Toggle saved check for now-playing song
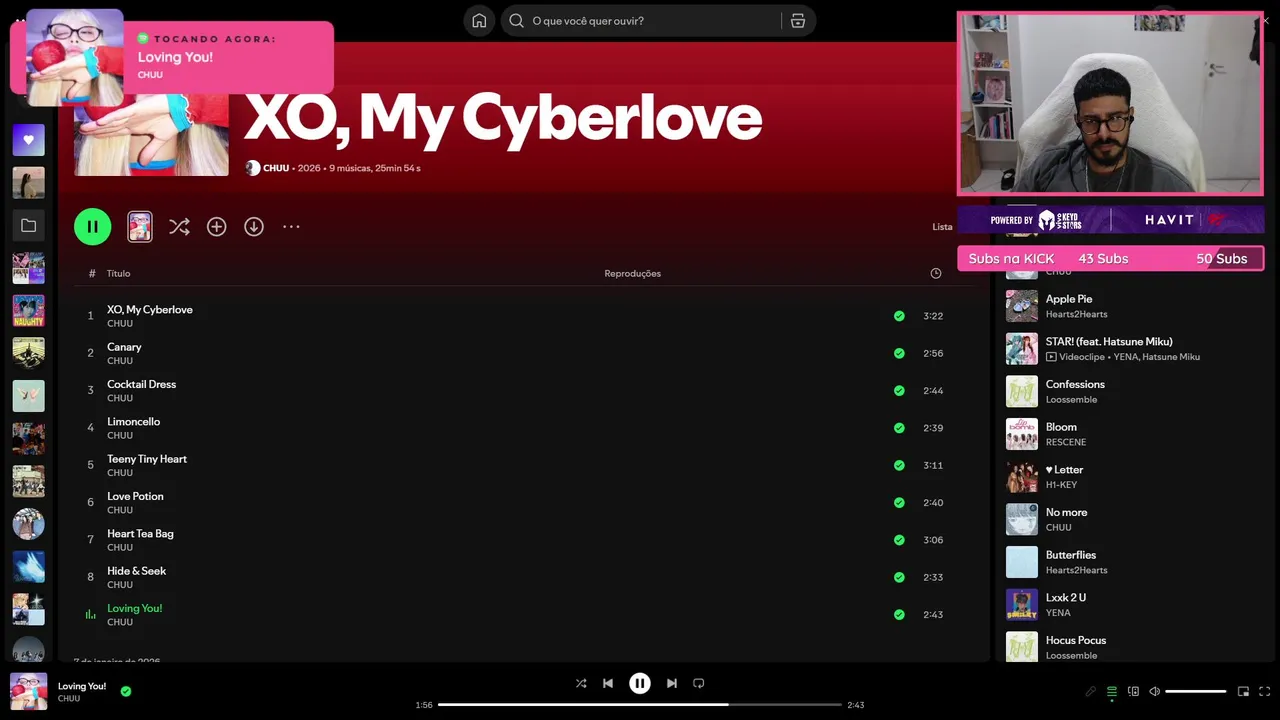 click(126, 690)
